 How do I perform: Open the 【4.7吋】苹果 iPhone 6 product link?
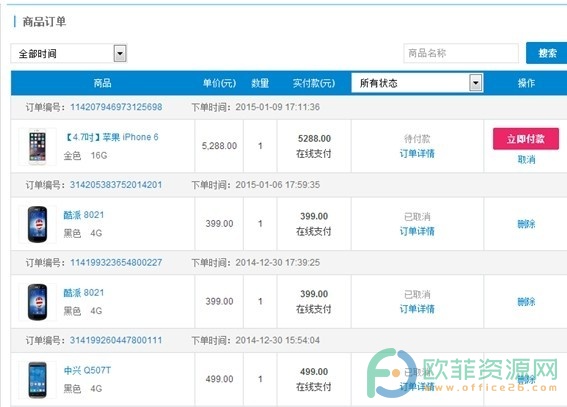coord(111,137)
